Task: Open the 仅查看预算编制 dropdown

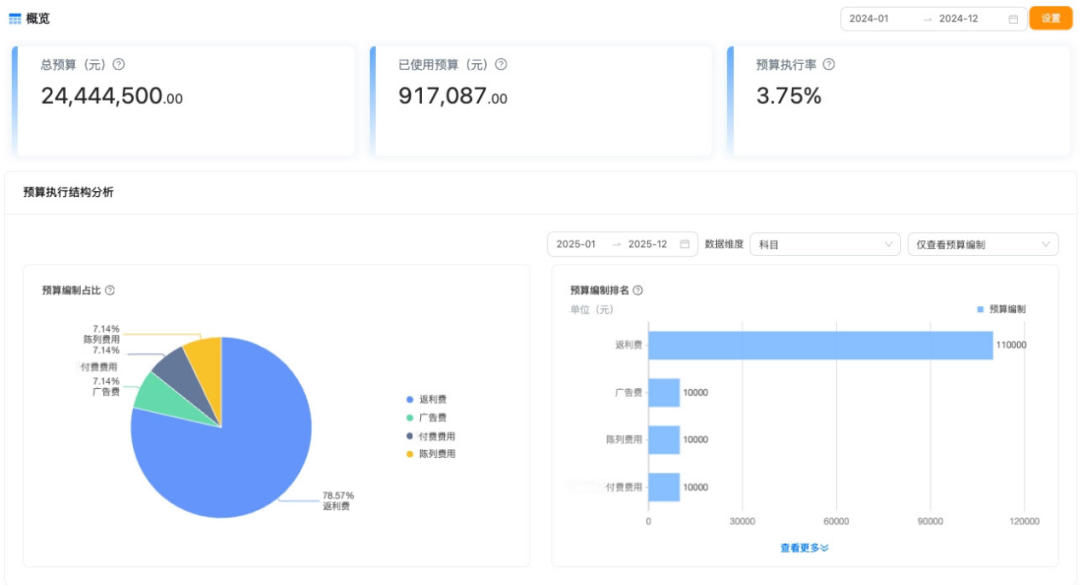Action: pos(983,244)
